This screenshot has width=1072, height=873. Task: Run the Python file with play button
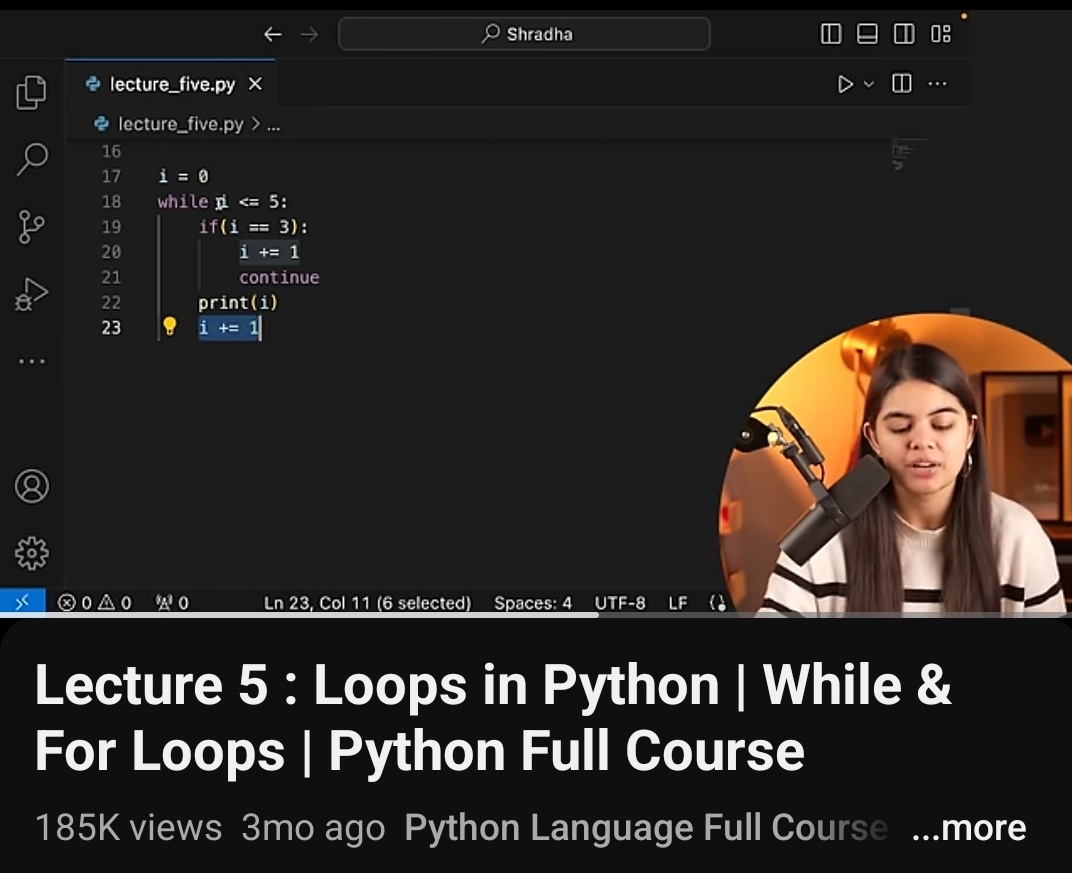(845, 84)
